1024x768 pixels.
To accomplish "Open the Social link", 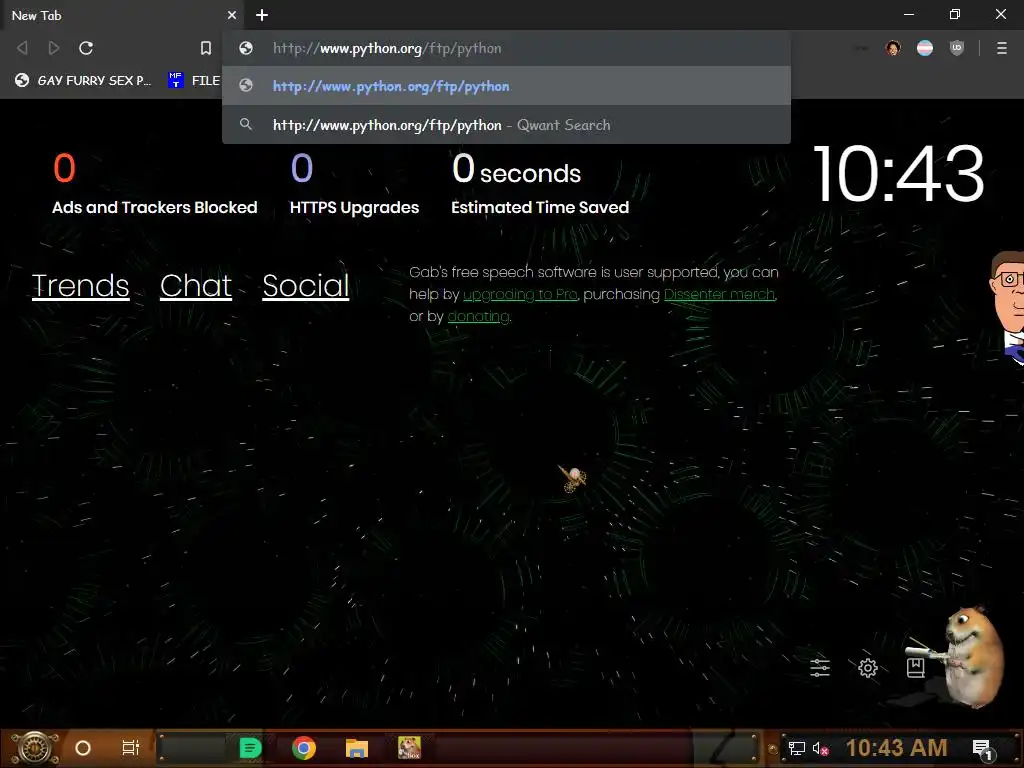I will click(306, 285).
